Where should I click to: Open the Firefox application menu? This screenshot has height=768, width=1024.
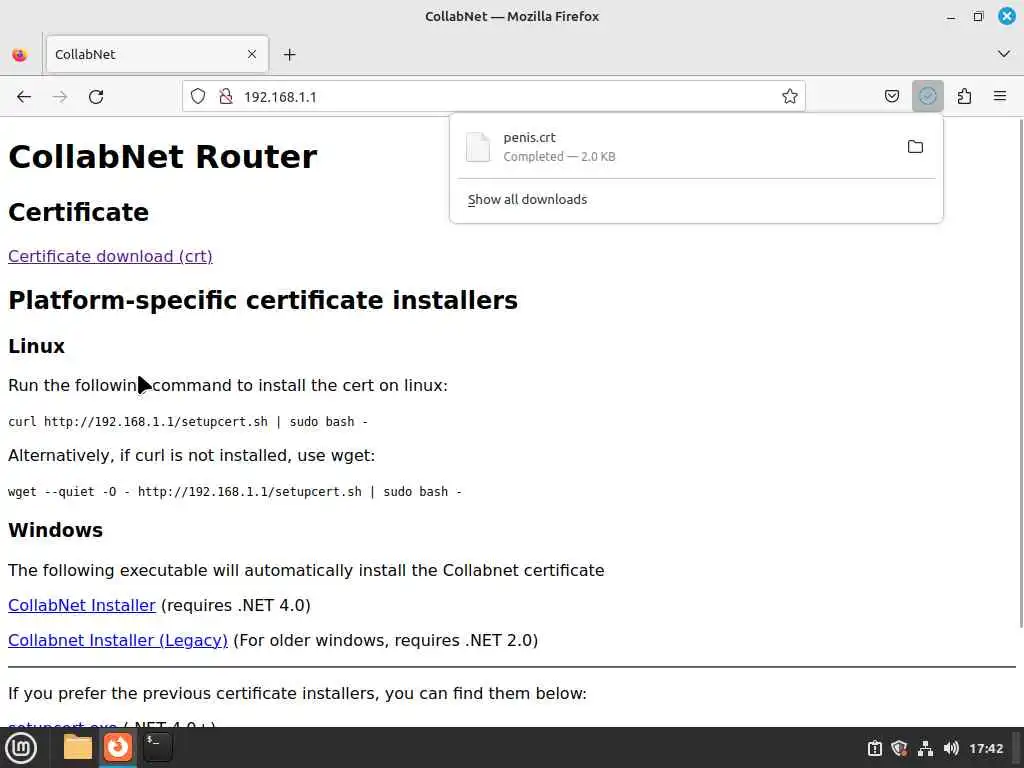click(1000, 97)
